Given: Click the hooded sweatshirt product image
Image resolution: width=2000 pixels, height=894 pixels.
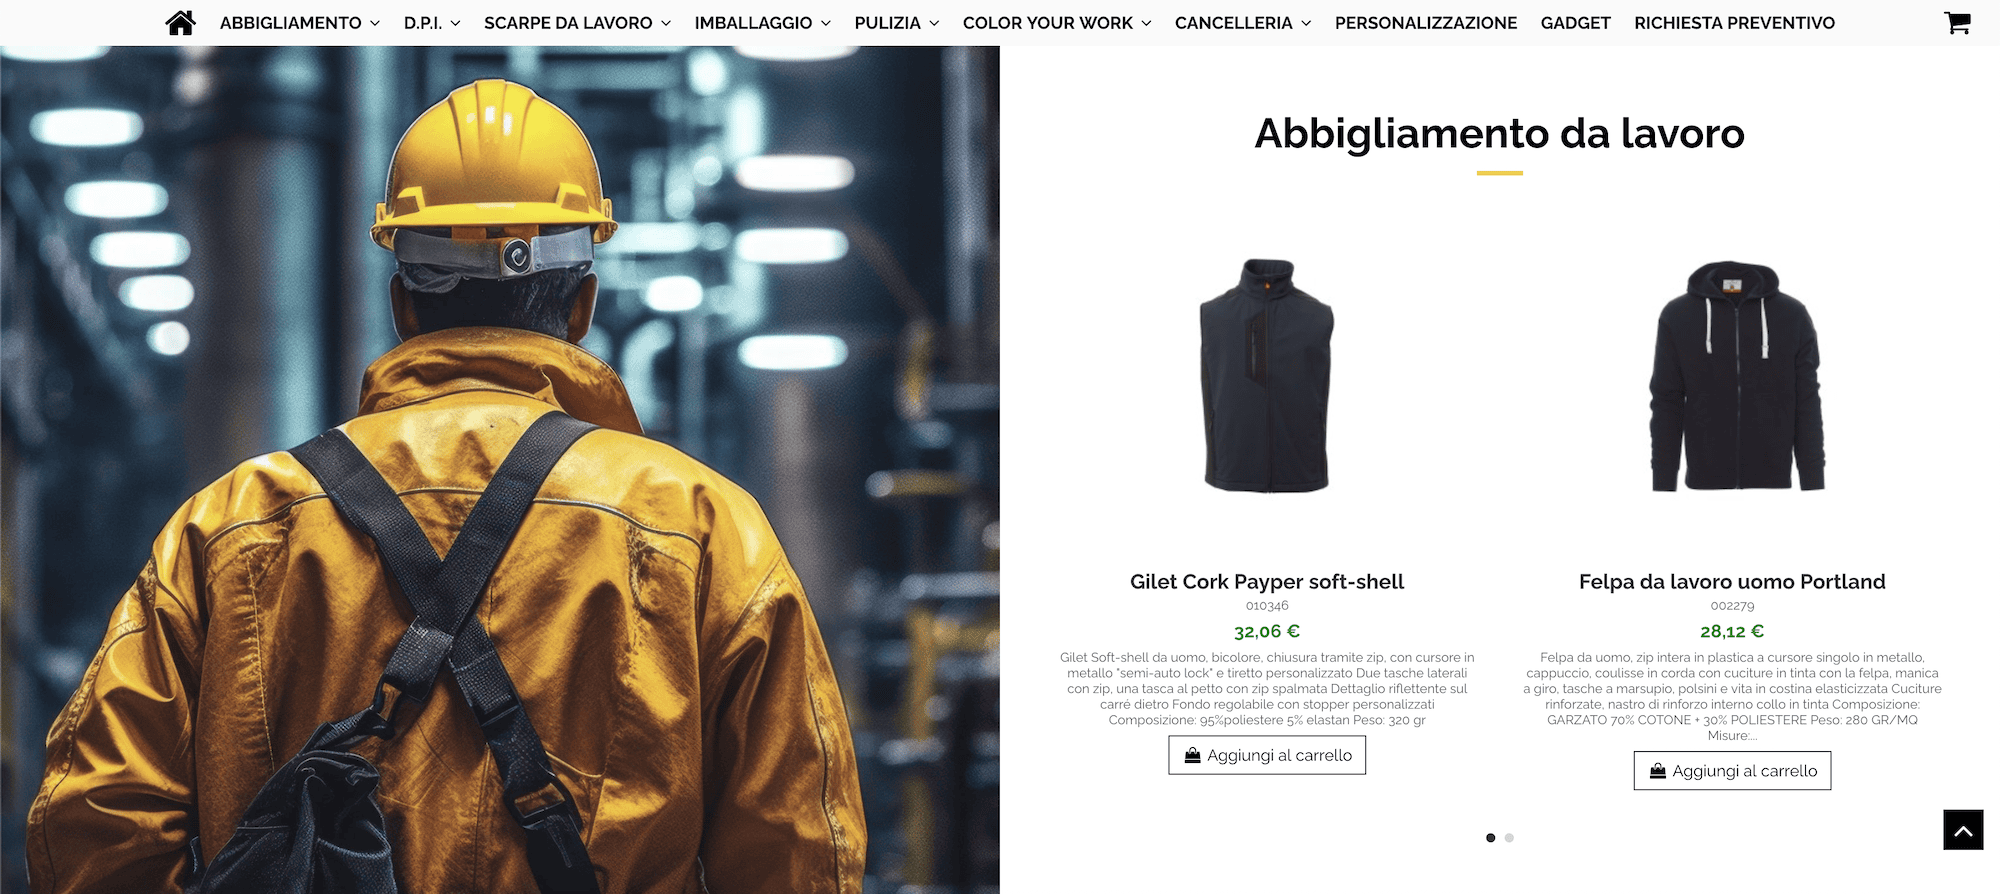Looking at the screenshot, I should pos(1736,376).
